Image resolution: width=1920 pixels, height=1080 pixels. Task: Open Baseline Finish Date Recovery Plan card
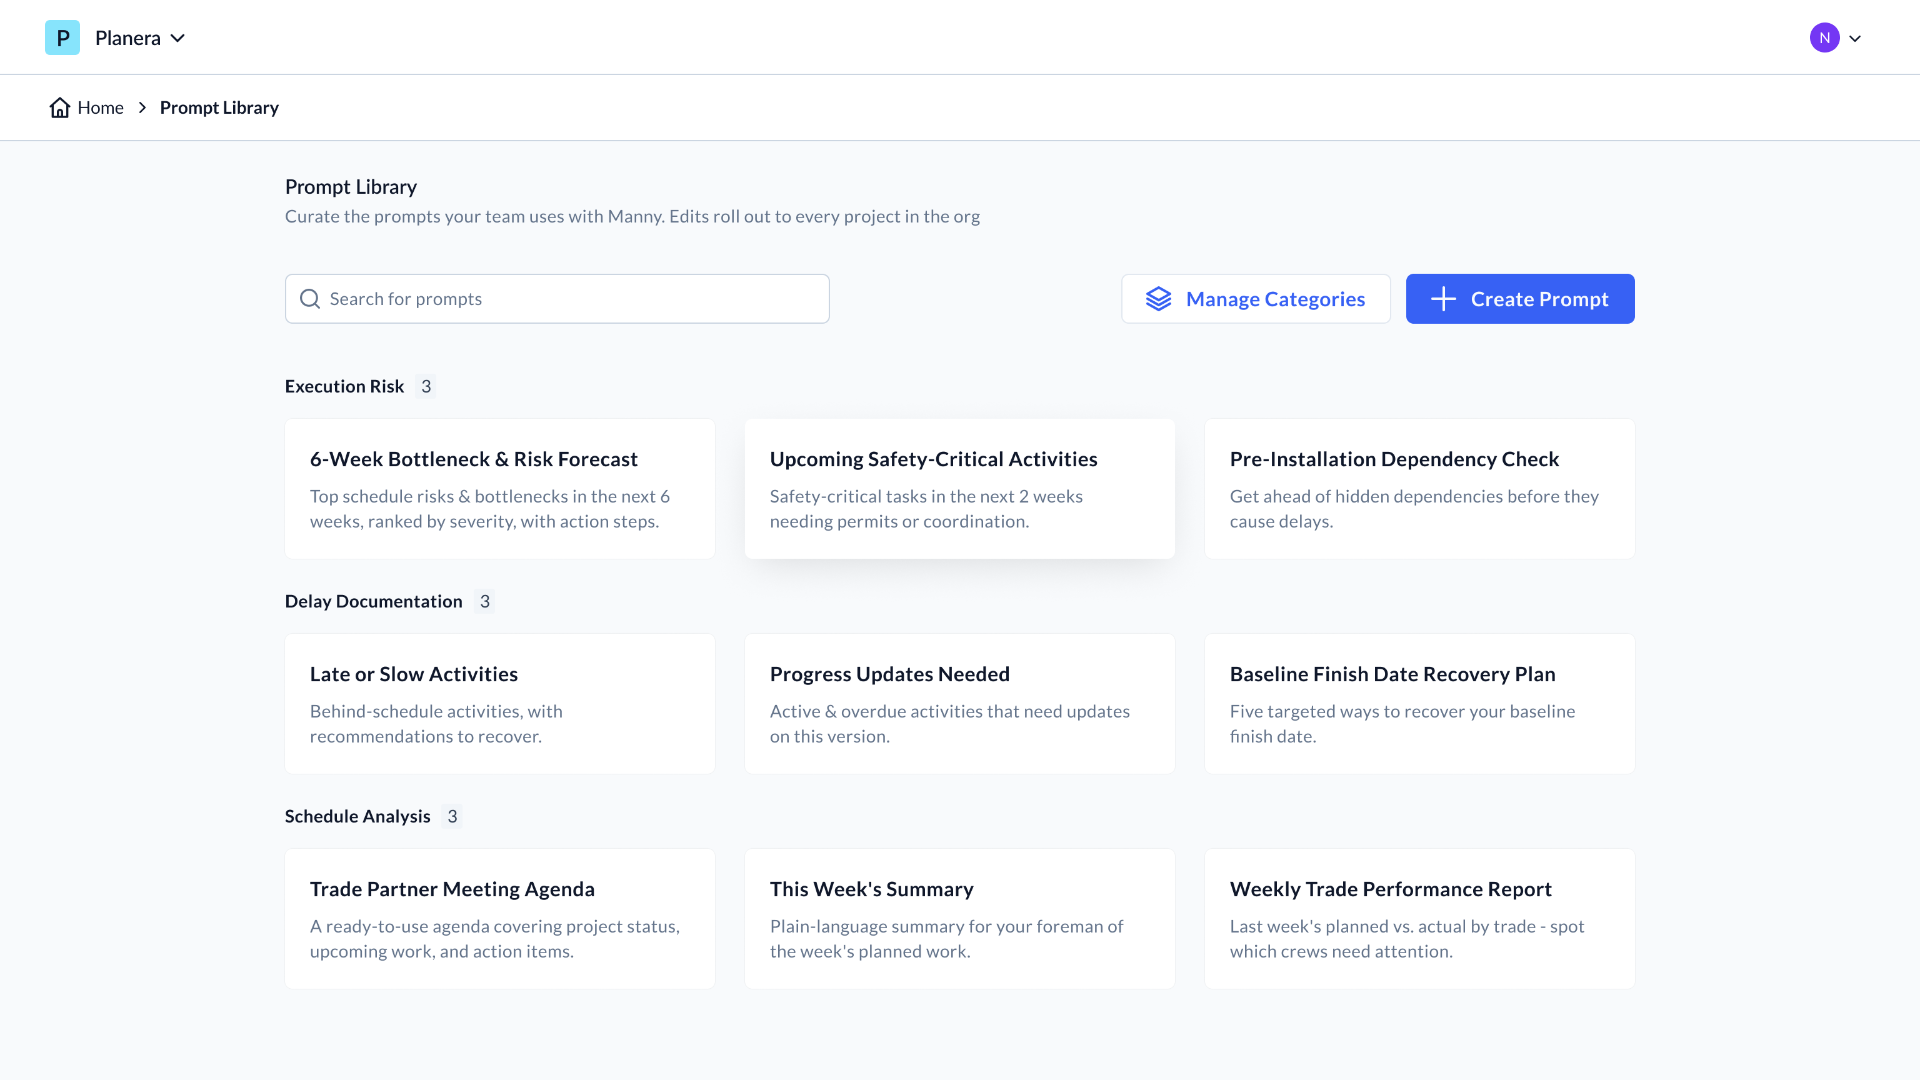point(1420,704)
